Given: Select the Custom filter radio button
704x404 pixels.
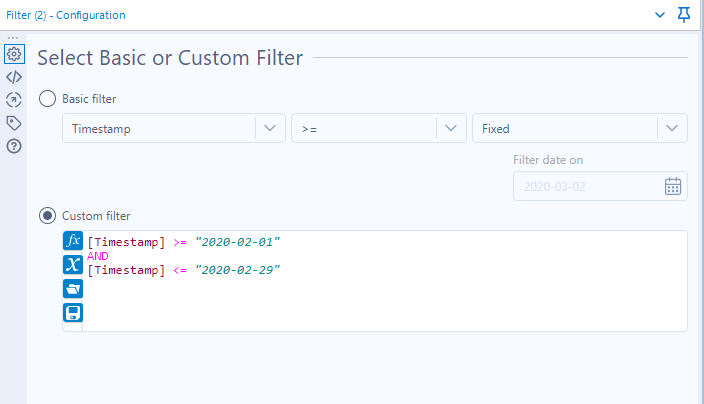Looking at the screenshot, I should (x=47, y=215).
